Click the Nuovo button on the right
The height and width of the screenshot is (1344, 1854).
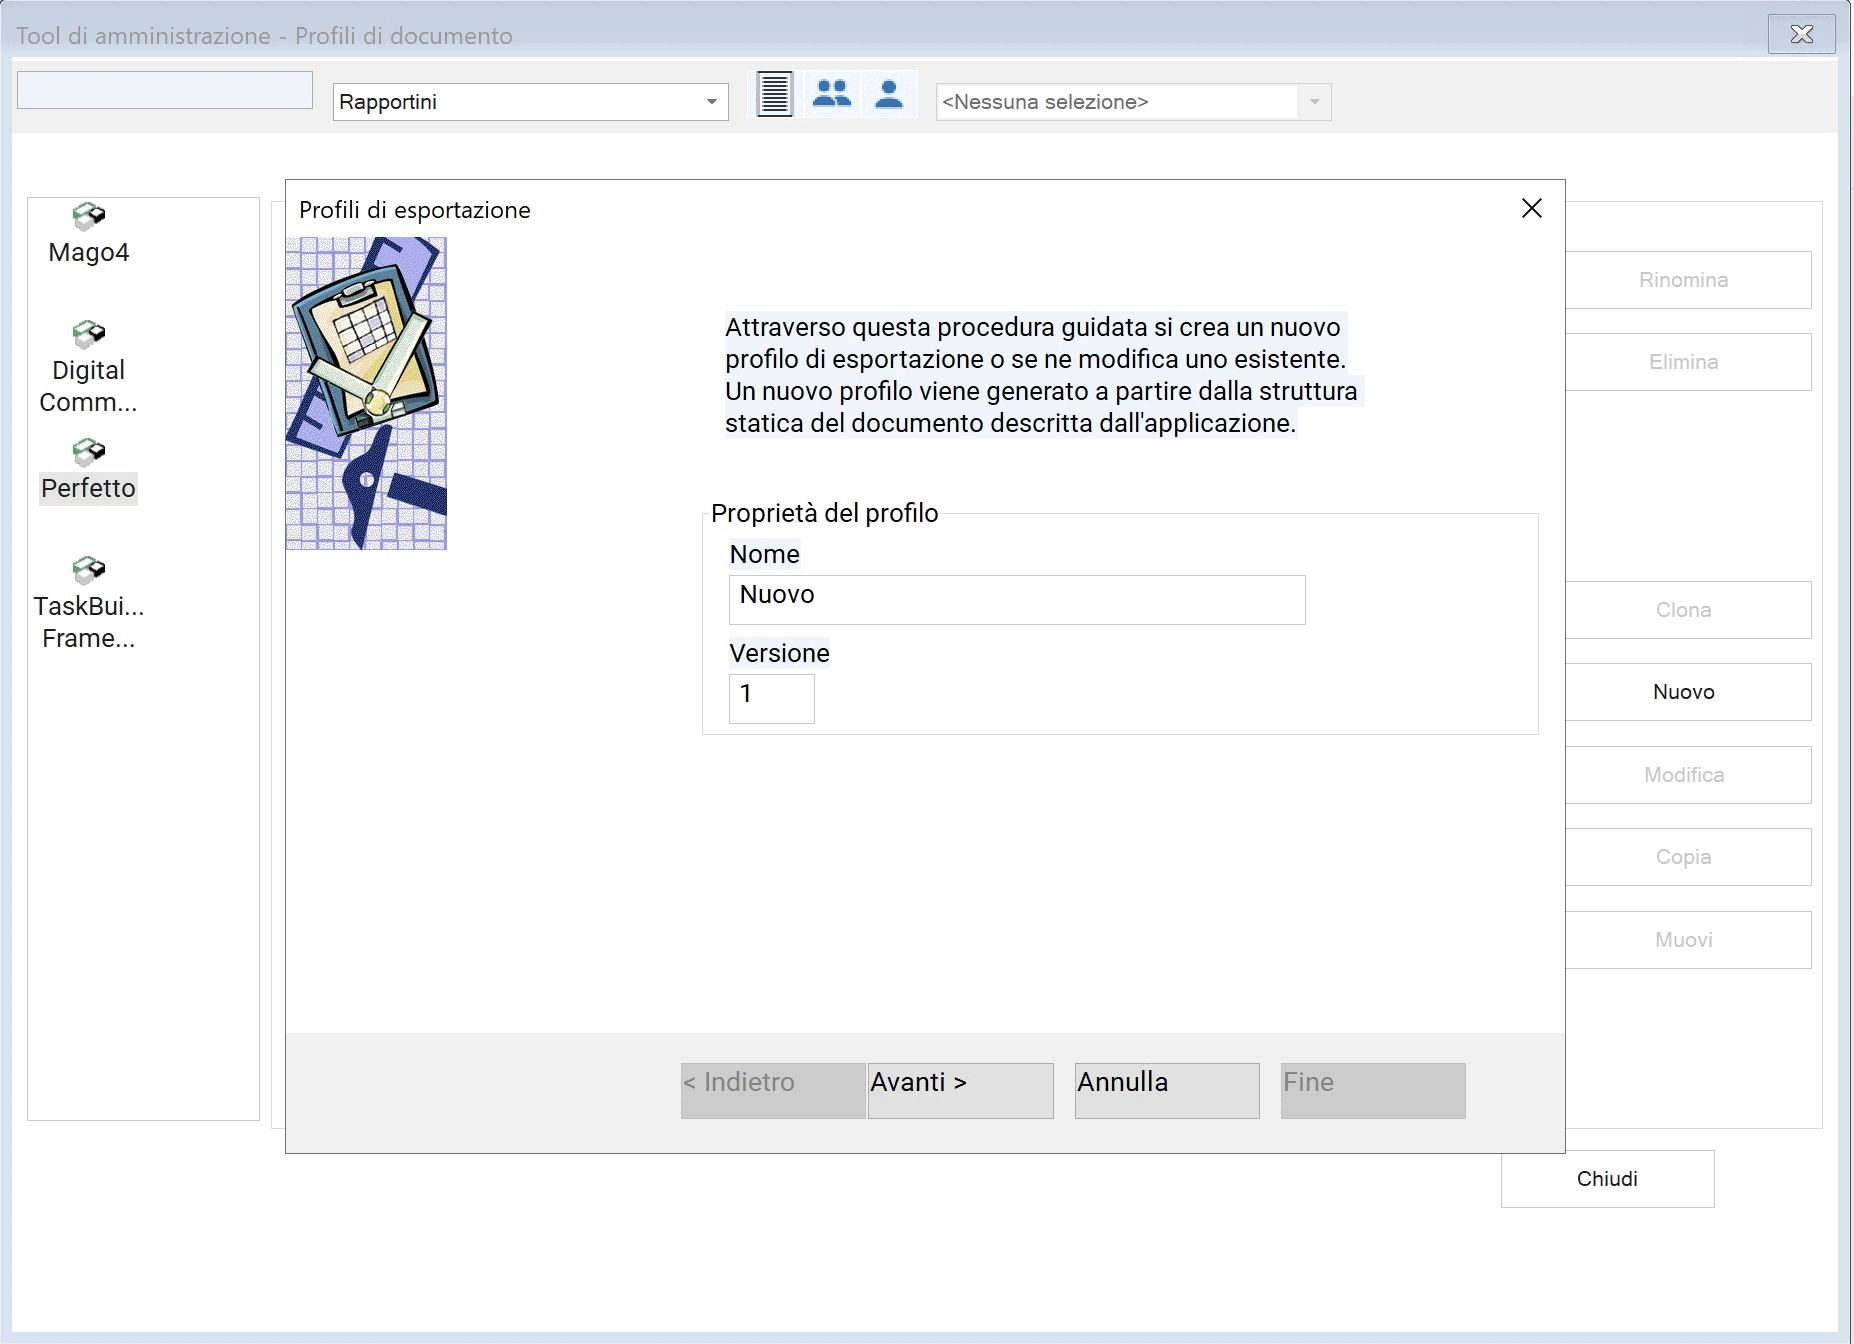click(1688, 692)
